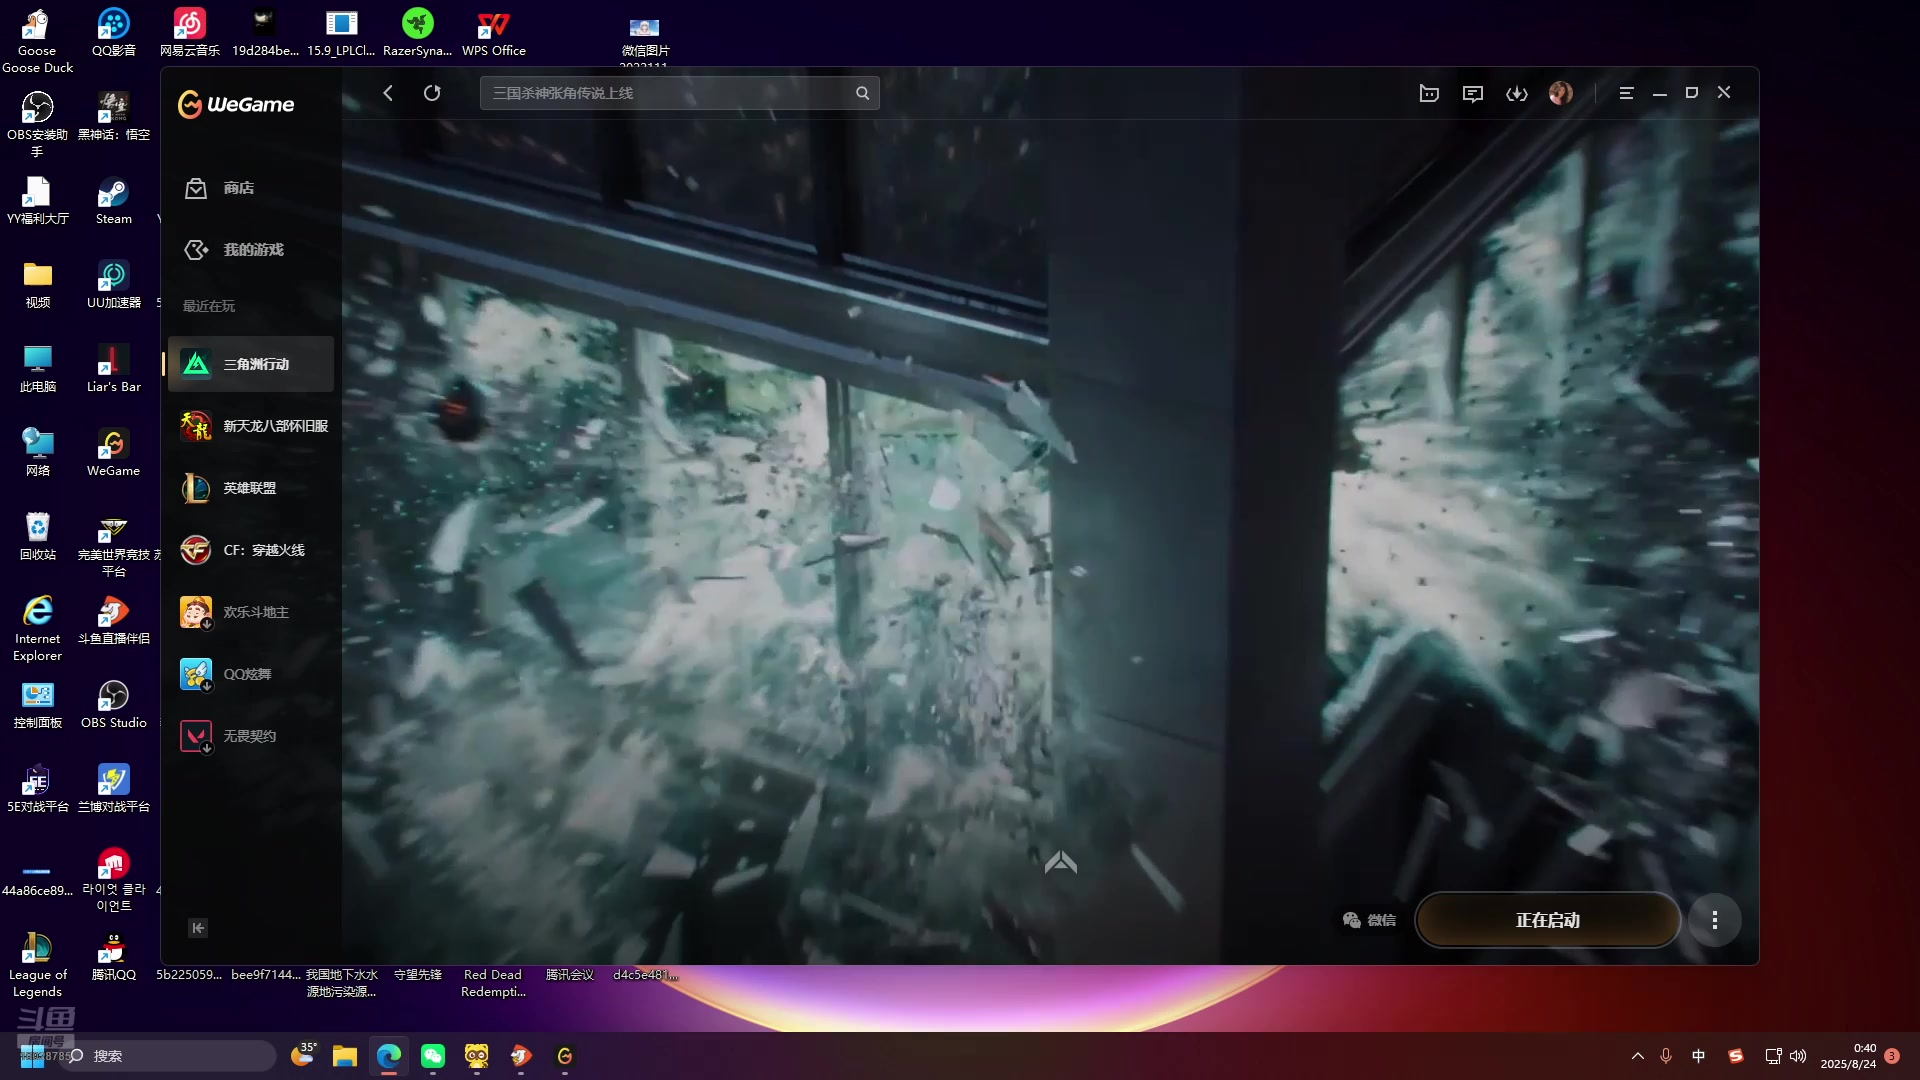This screenshot has height=1080, width=1920.
Task: Click the up chevron on game banner
Action: [x=1061, y=862]
